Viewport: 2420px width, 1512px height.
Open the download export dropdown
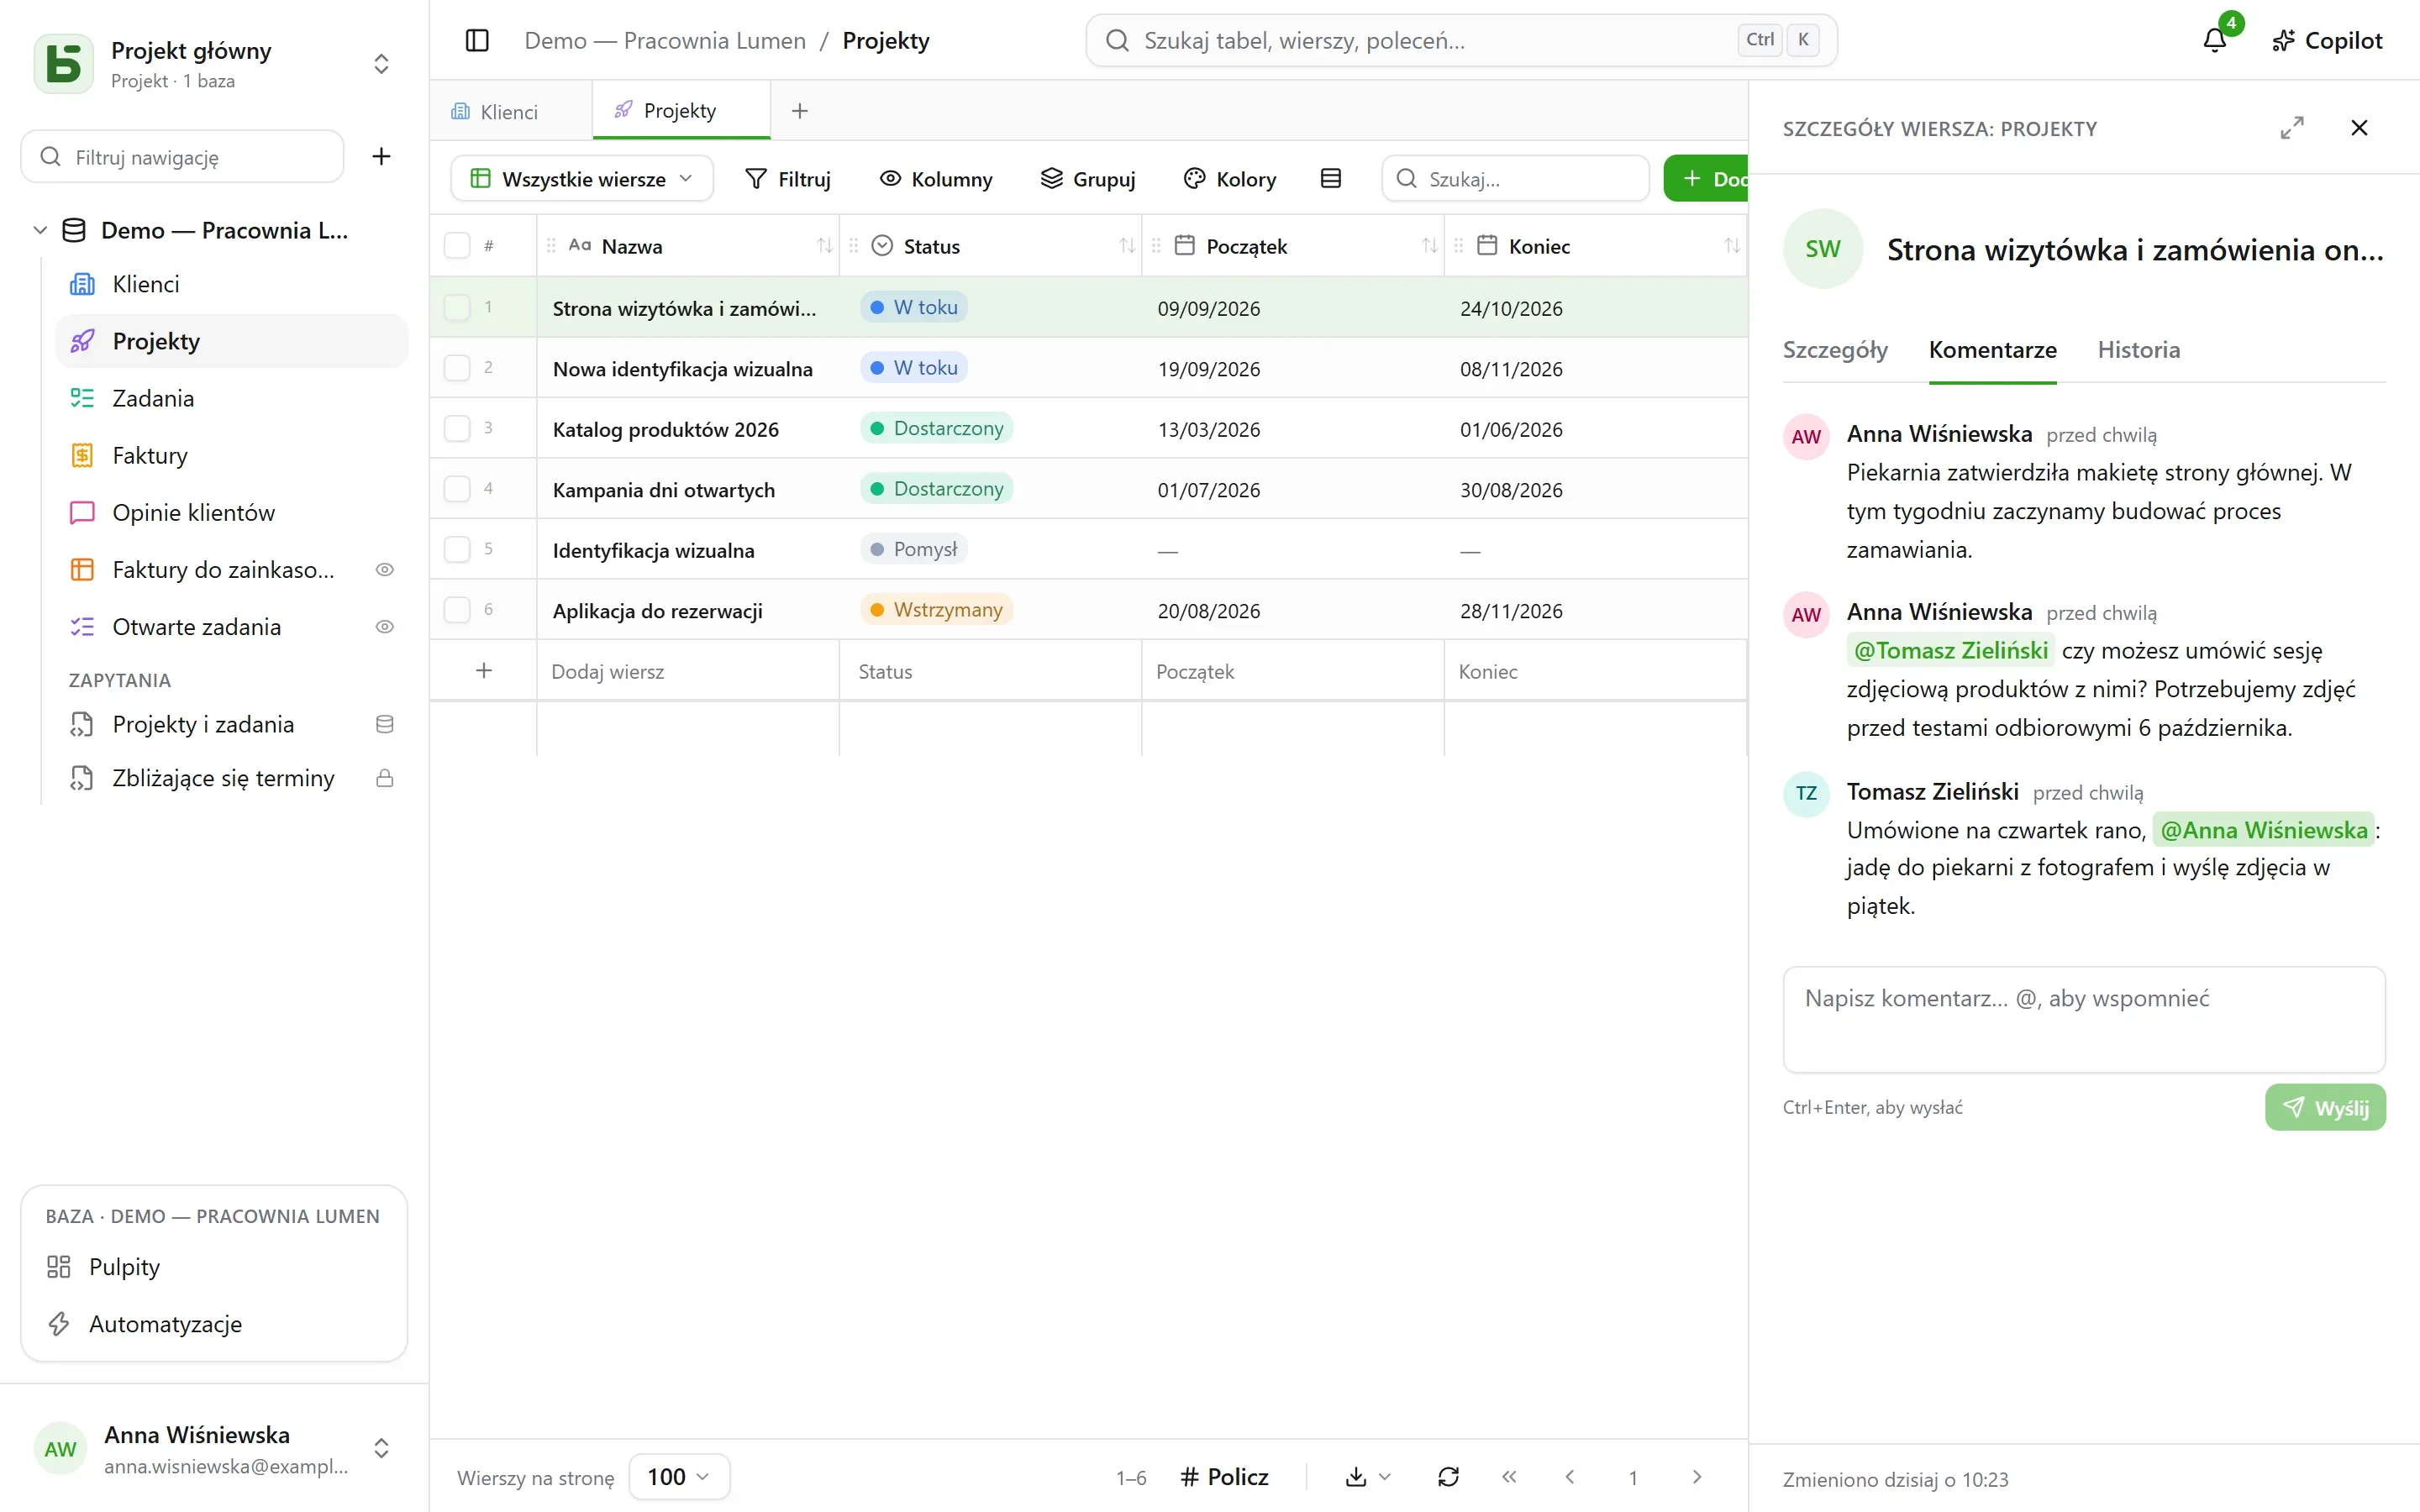pyautogui.click(x=1368, y=1476)
